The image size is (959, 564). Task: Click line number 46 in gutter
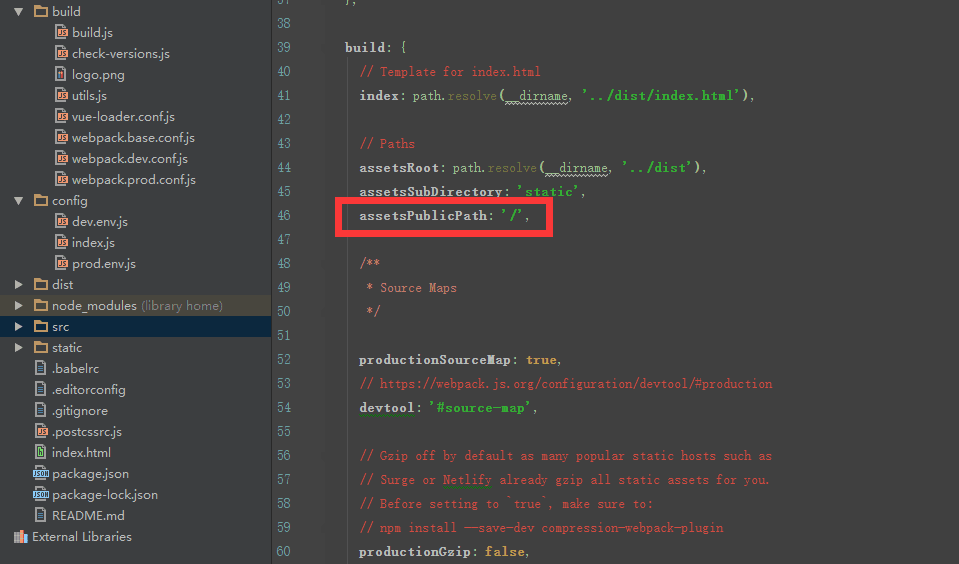click(284, 215)
